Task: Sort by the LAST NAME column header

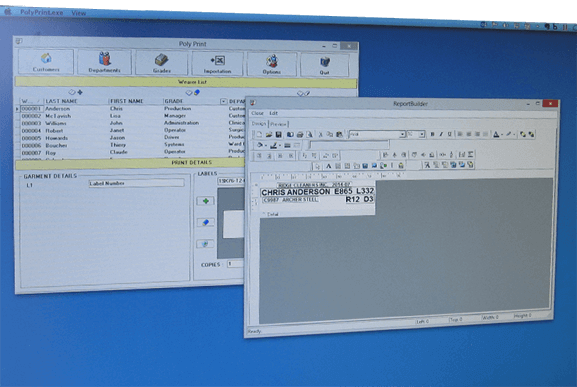Action: point(61,101)
